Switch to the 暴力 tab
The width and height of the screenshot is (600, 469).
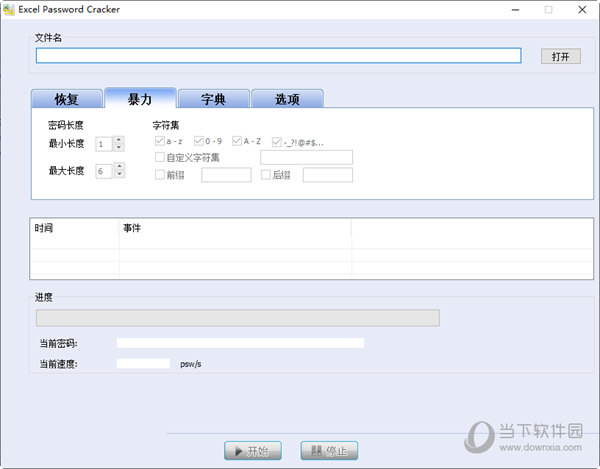140,99
